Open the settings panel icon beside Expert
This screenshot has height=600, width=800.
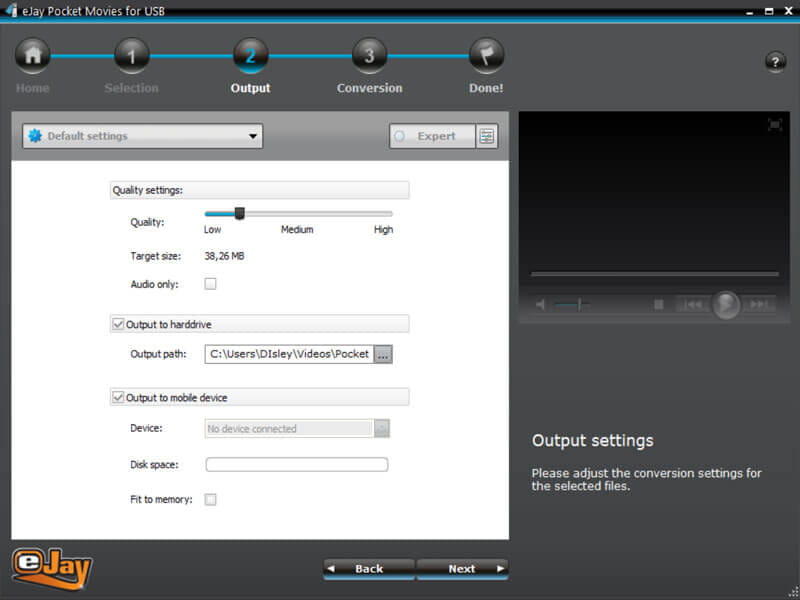(x=487, y=137)
